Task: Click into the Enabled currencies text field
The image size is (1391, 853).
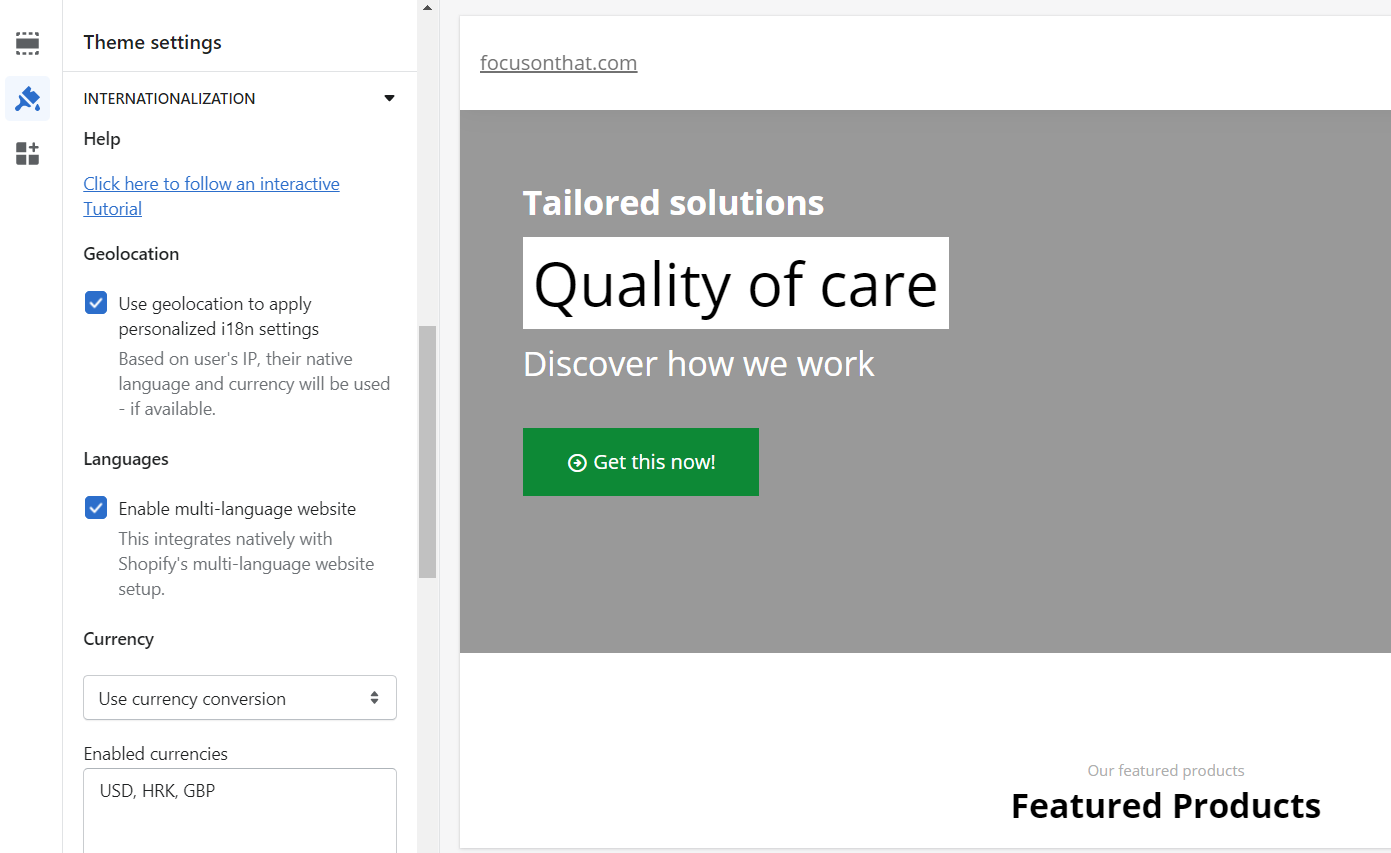Action: pos(240,810)
